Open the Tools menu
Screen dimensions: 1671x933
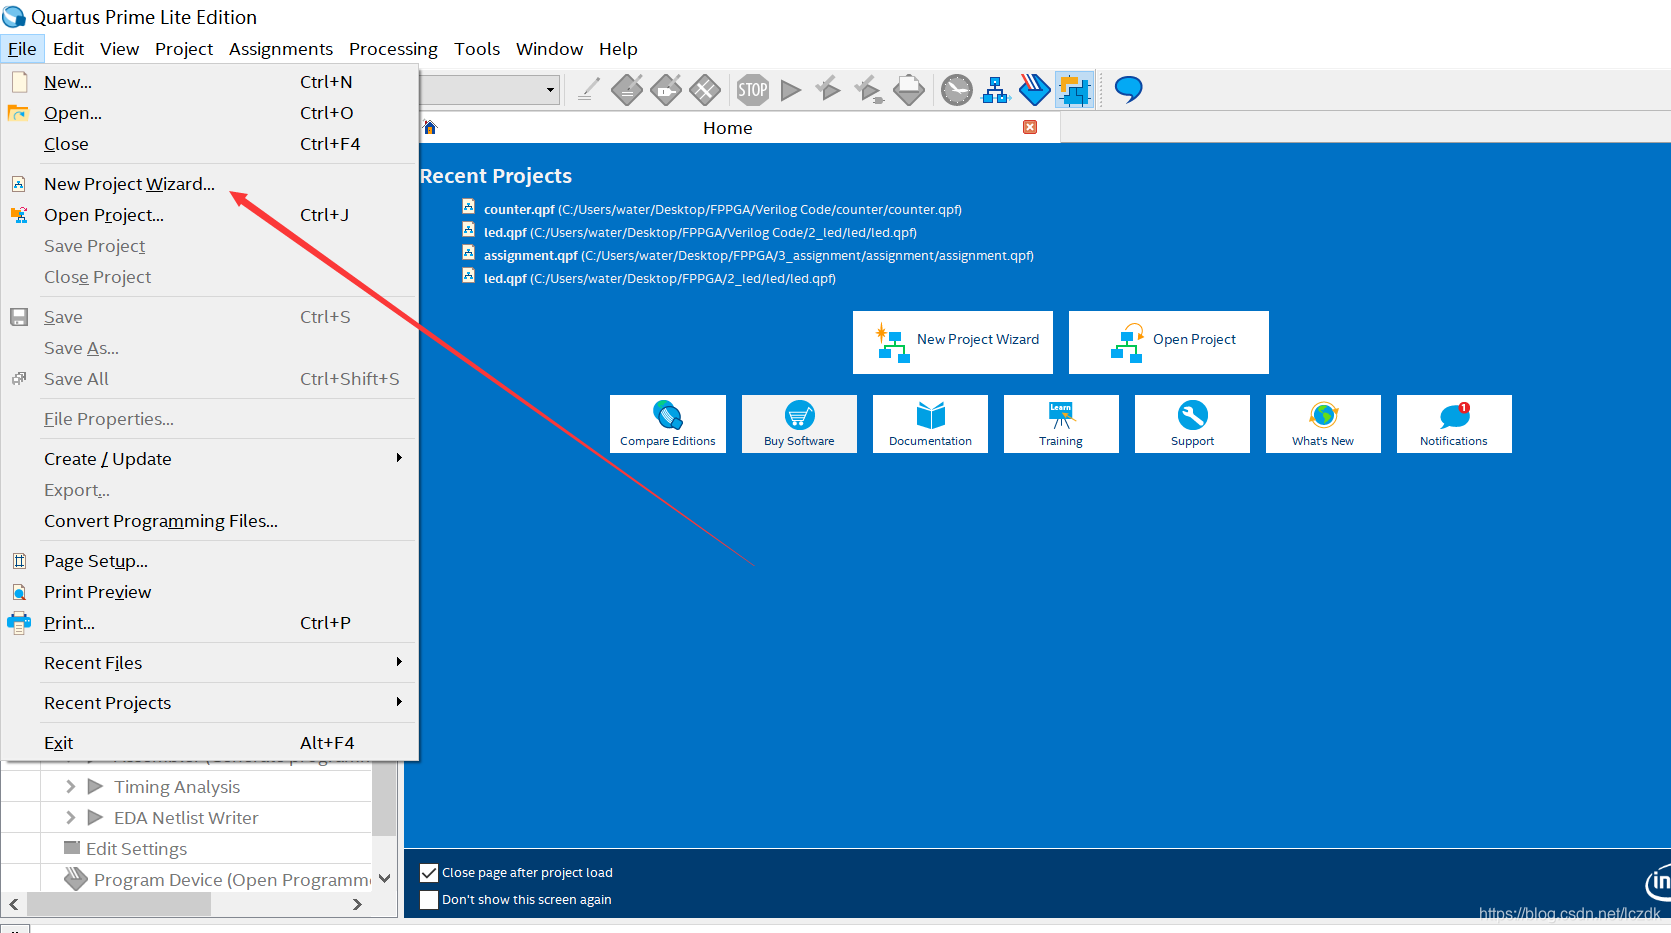click(x=477, y=49)
